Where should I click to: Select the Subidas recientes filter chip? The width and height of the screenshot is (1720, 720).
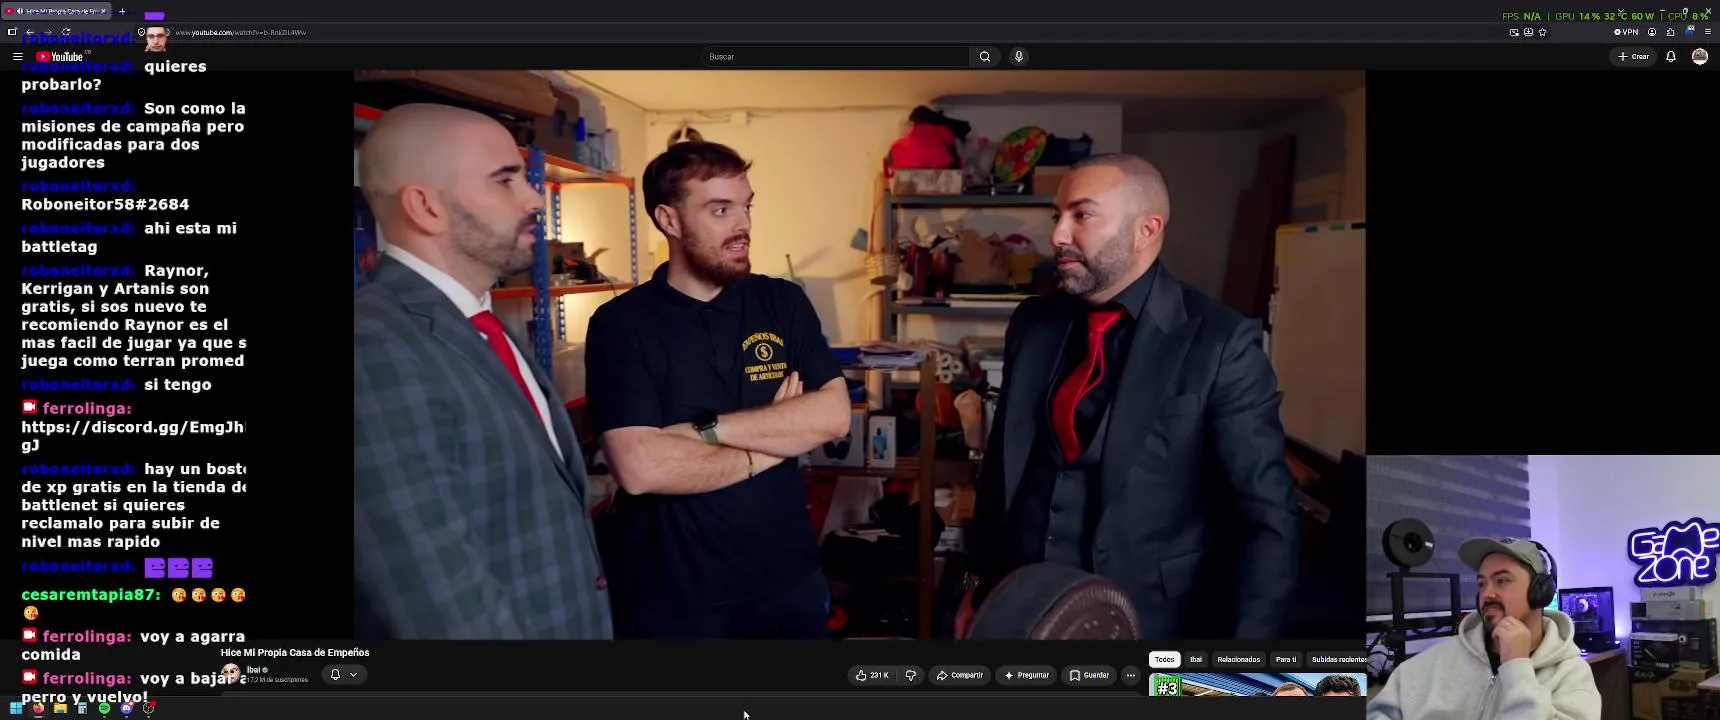(x=1337, y=660)
